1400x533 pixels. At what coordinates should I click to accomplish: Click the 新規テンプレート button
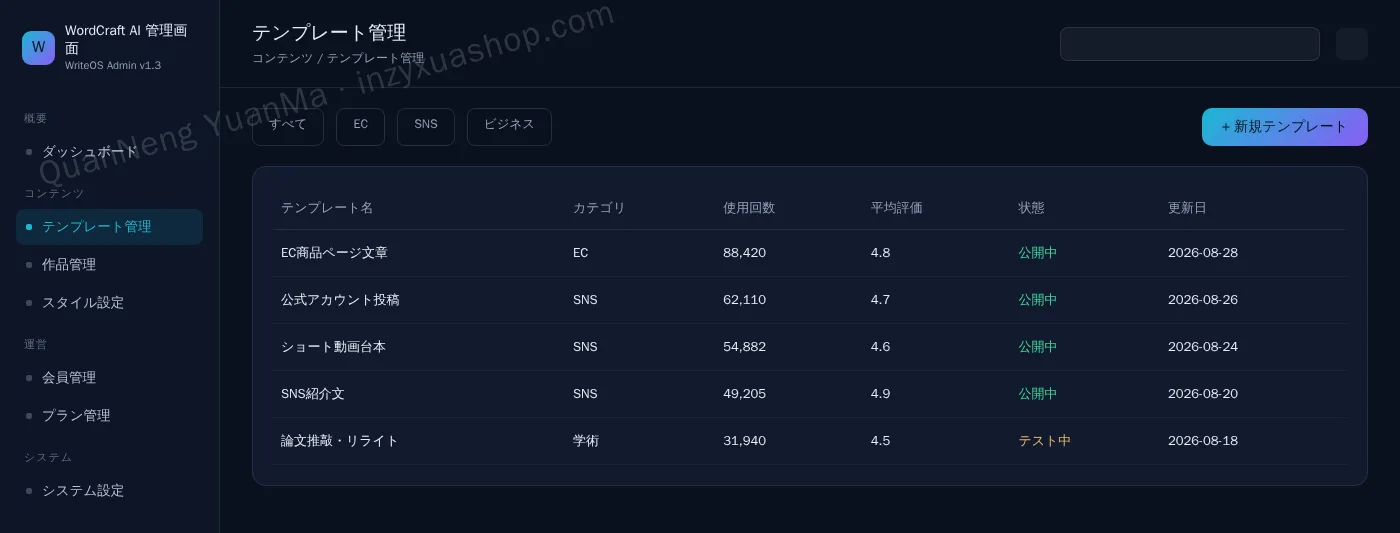tap(1285, 127)
